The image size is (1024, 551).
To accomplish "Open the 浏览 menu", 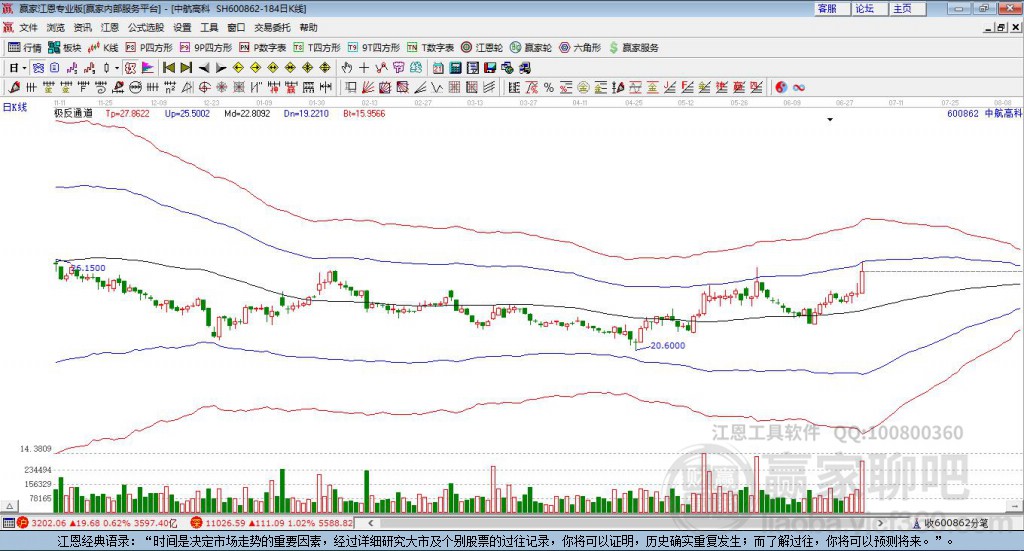I will pyautogui.click(x=56, y=27).
